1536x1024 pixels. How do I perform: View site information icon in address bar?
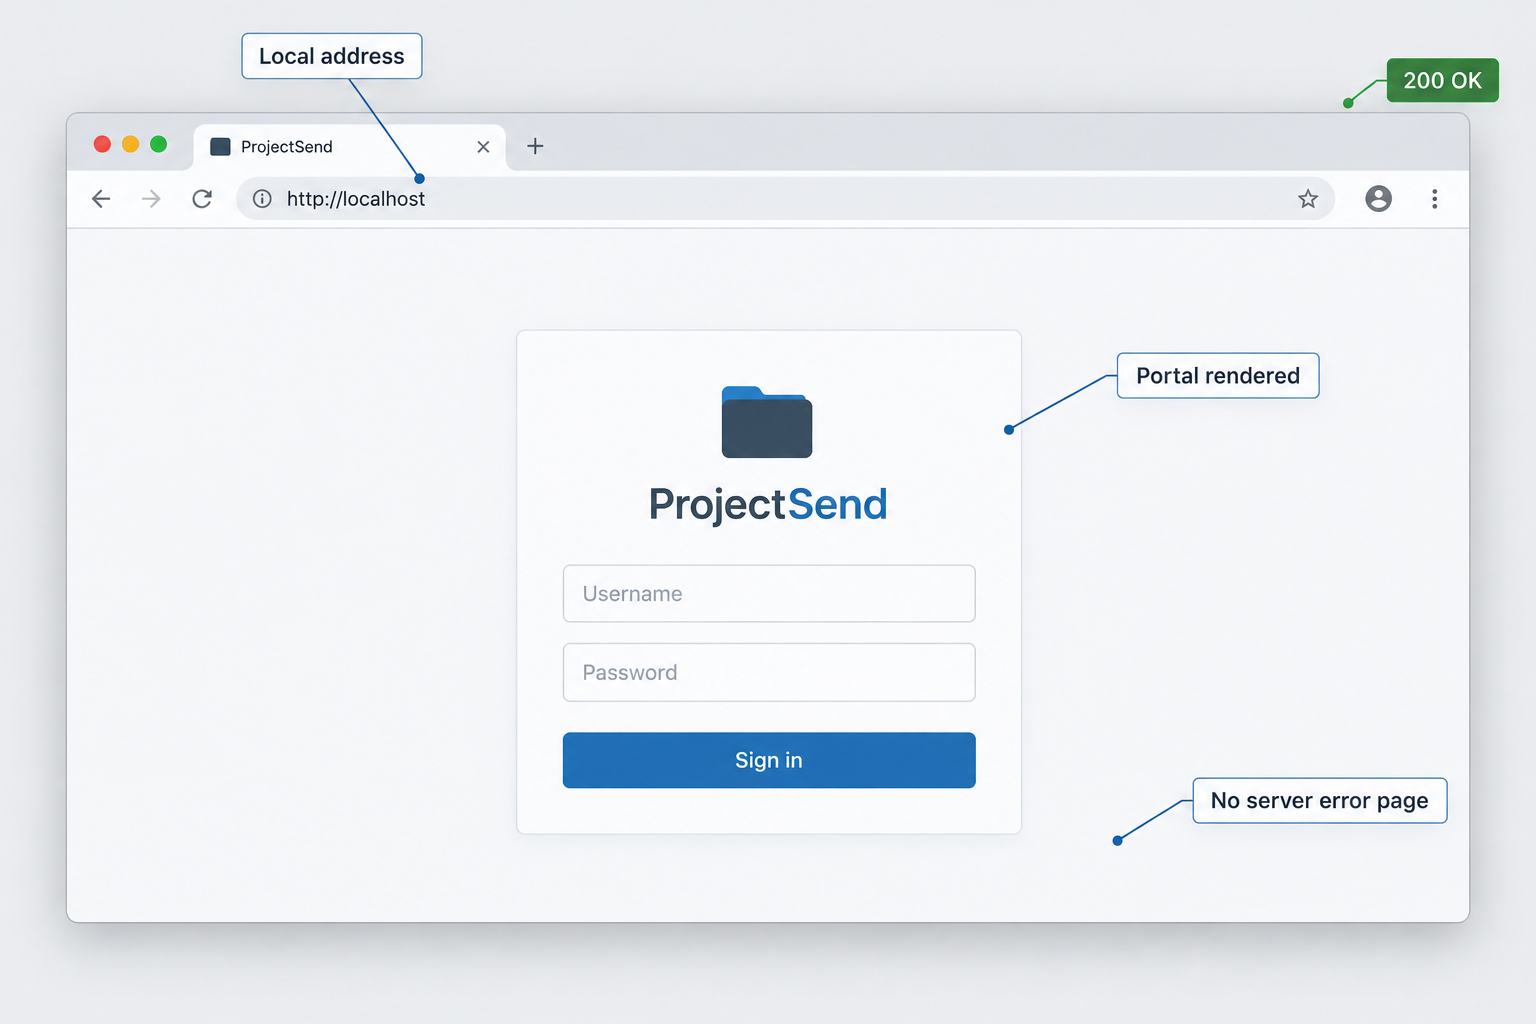pos(262,199)
